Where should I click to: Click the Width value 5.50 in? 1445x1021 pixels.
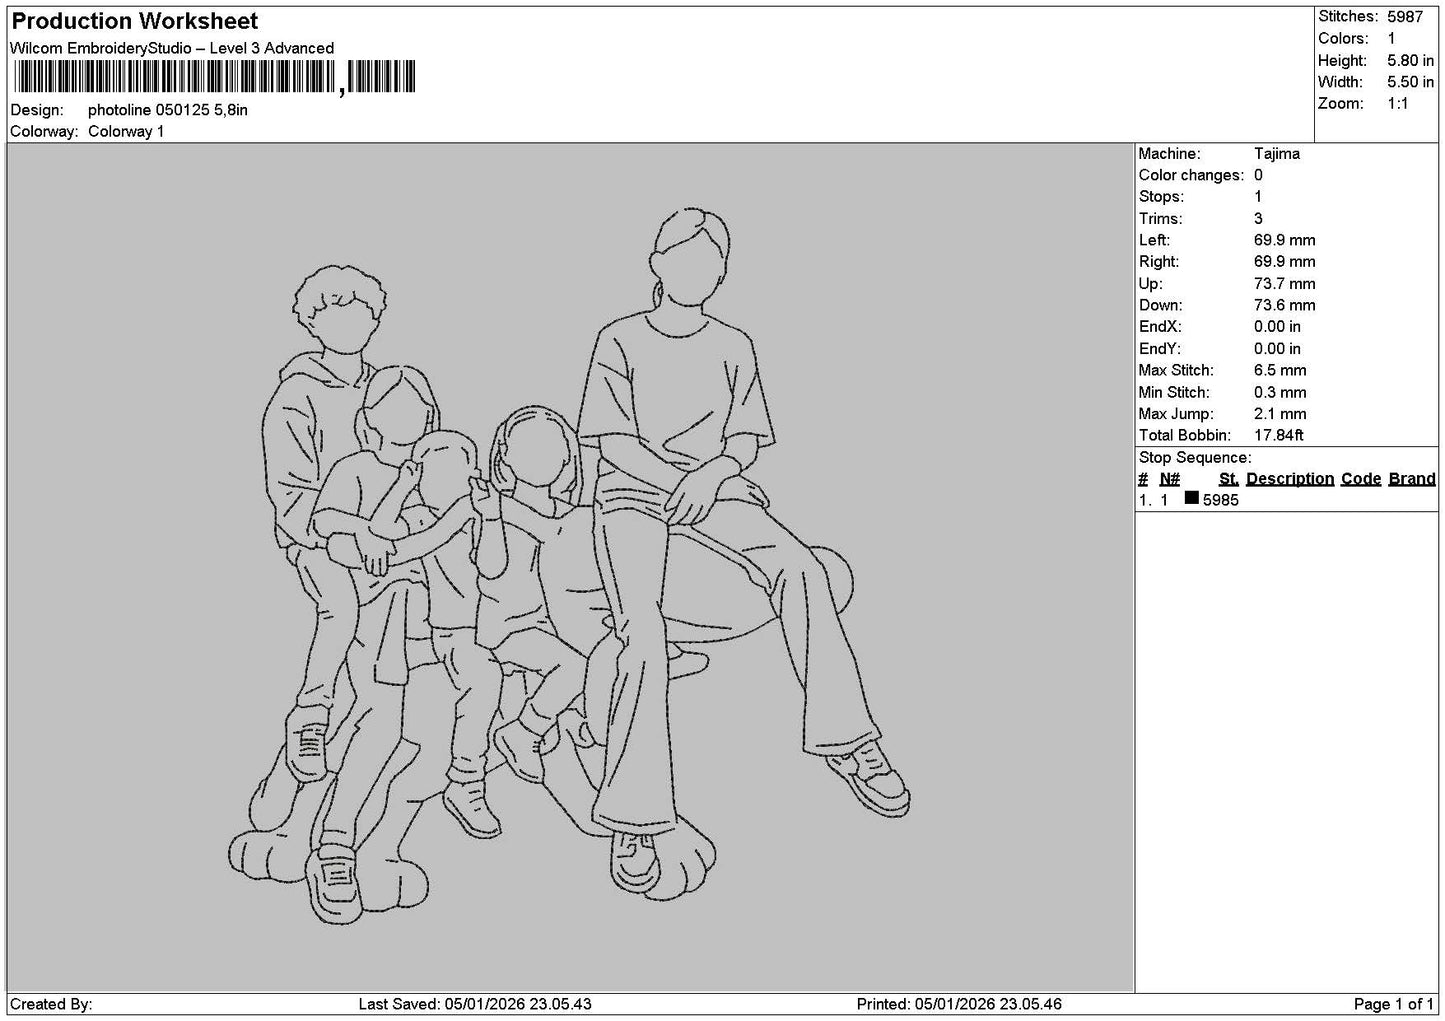click(x=1410, y=83)
